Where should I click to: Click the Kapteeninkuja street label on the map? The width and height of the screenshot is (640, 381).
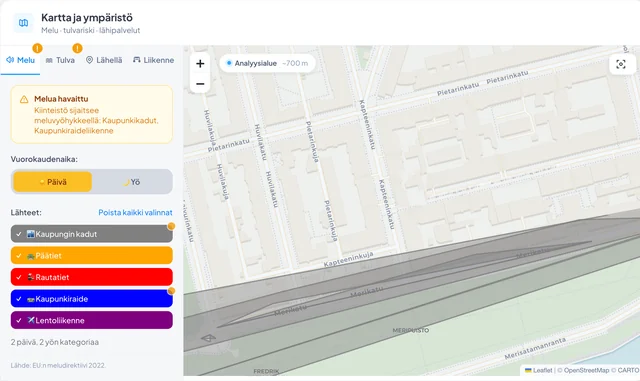pos(348,259)
